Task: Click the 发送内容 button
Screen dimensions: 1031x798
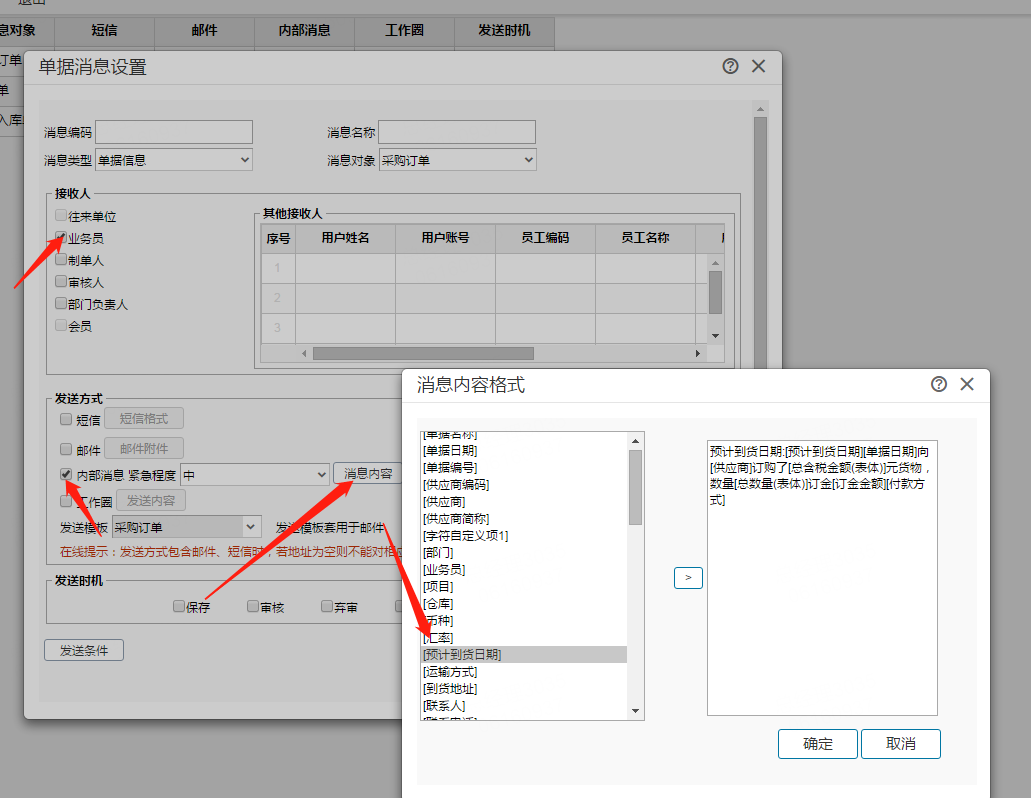Action: [x=151, y=500]
